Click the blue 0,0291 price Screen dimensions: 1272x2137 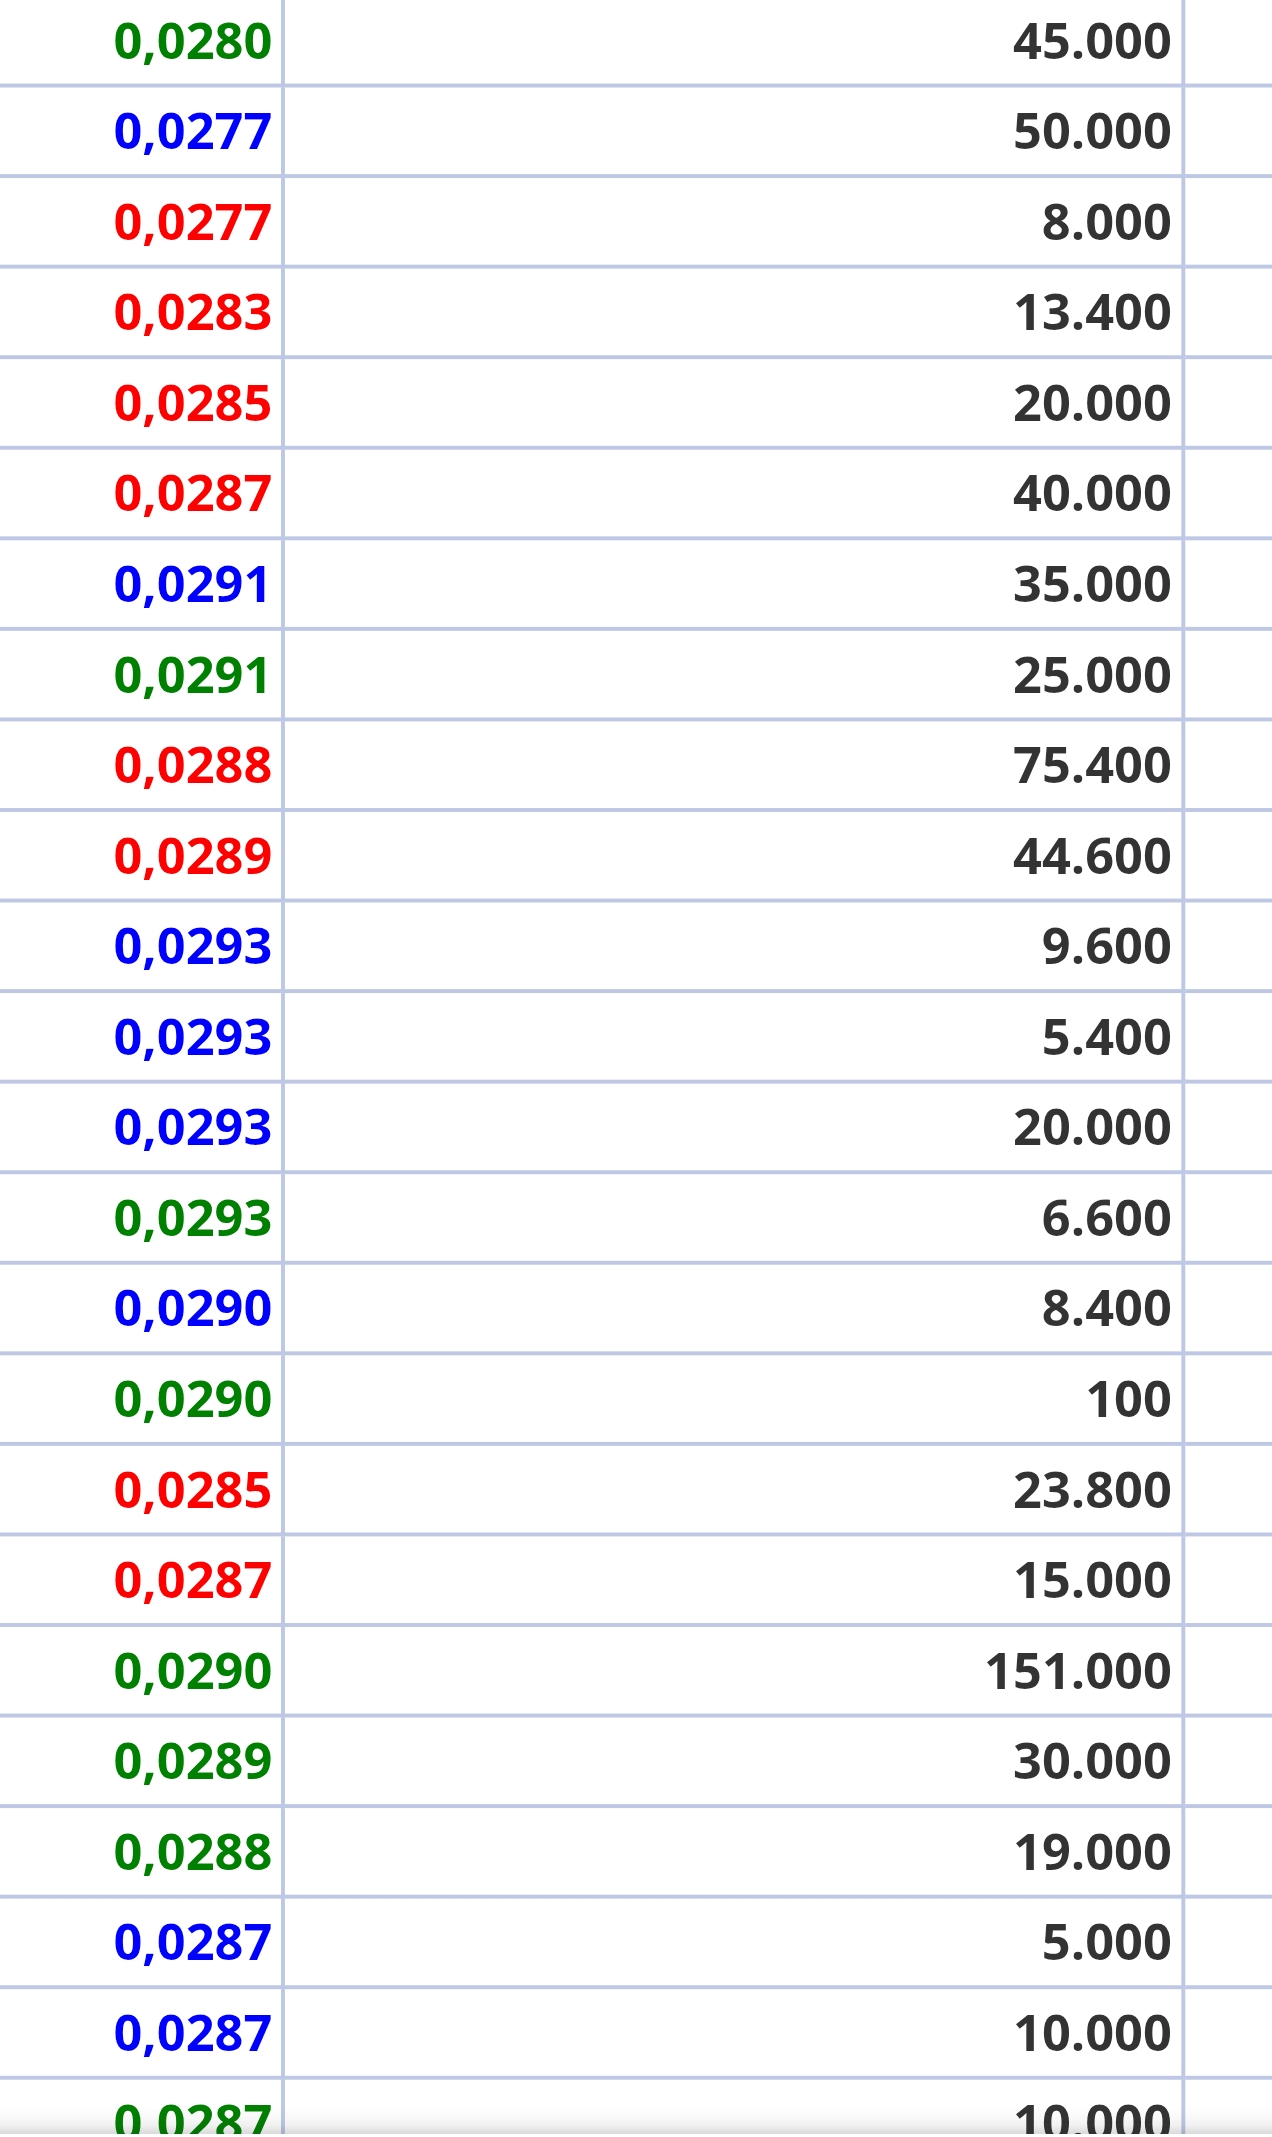click(192, 585)
